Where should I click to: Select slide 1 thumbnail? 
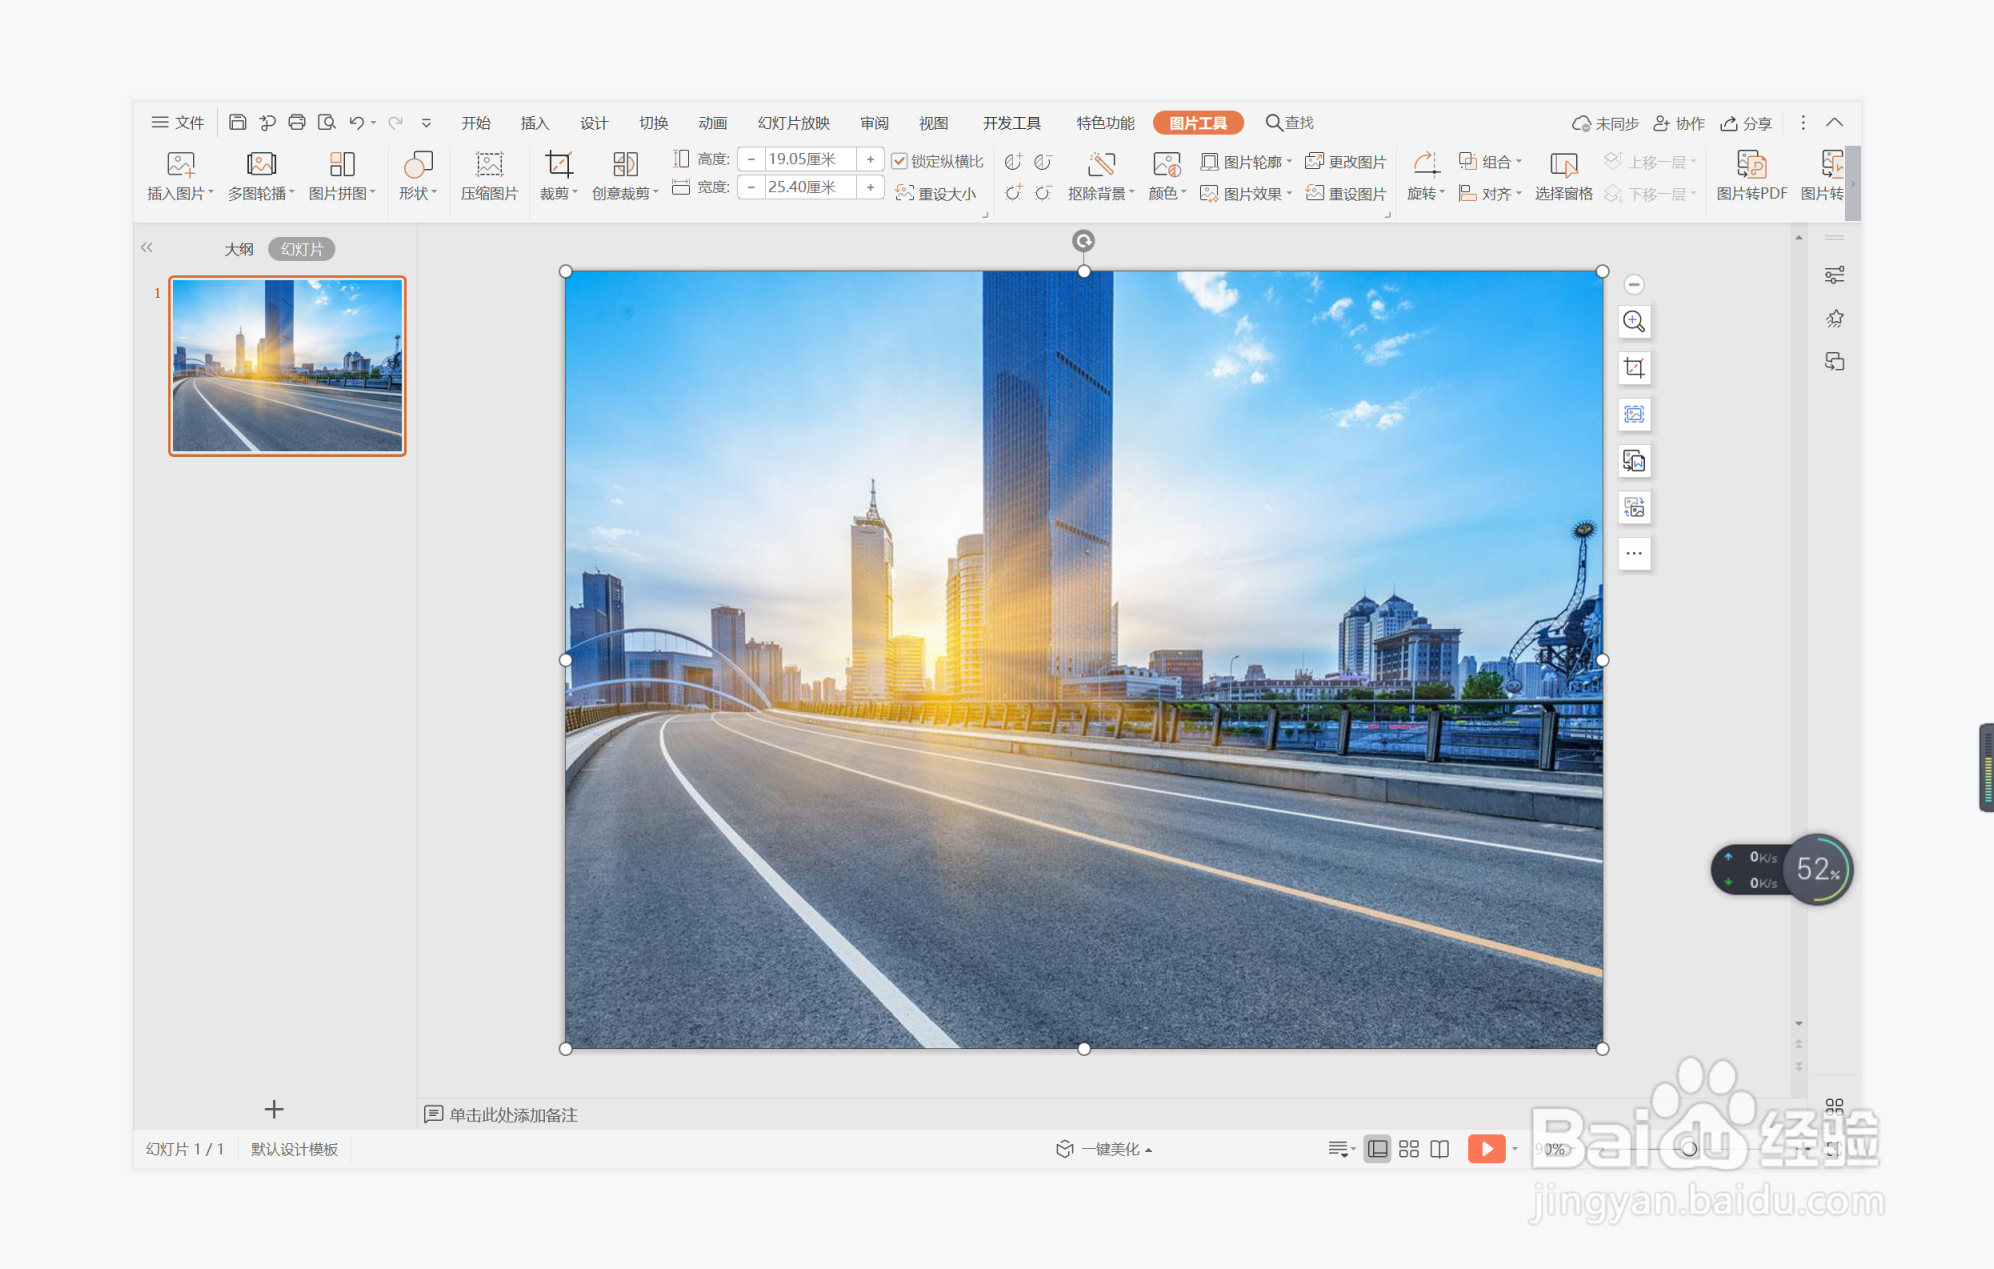[x=287, y=366]
